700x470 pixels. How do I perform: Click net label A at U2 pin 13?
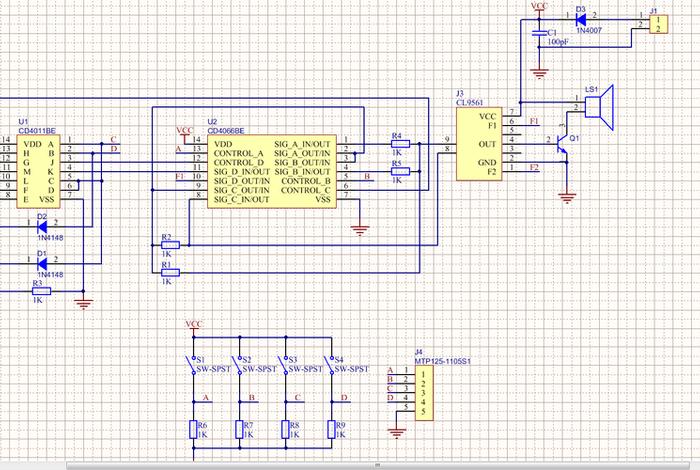tap(179, 149)
